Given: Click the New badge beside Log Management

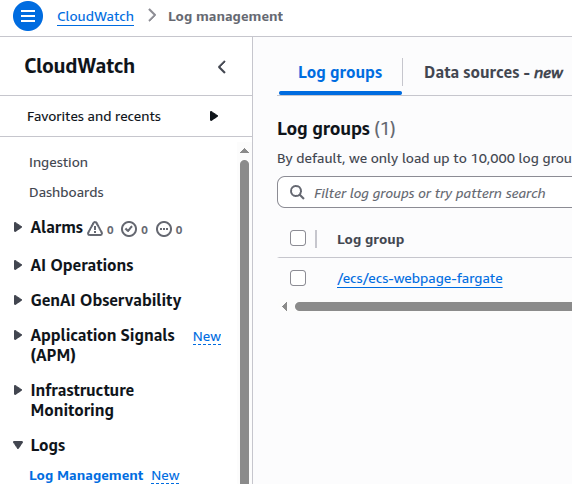Looking at the screenshot, I should coord(166,476).
